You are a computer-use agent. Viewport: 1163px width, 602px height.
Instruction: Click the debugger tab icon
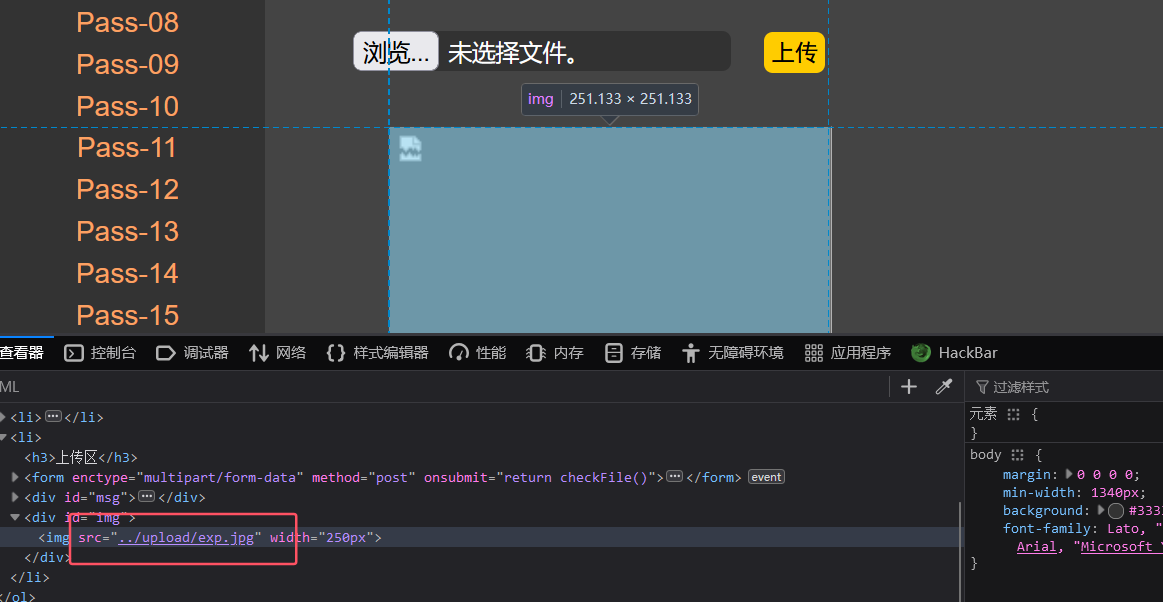tap(166, 353)
